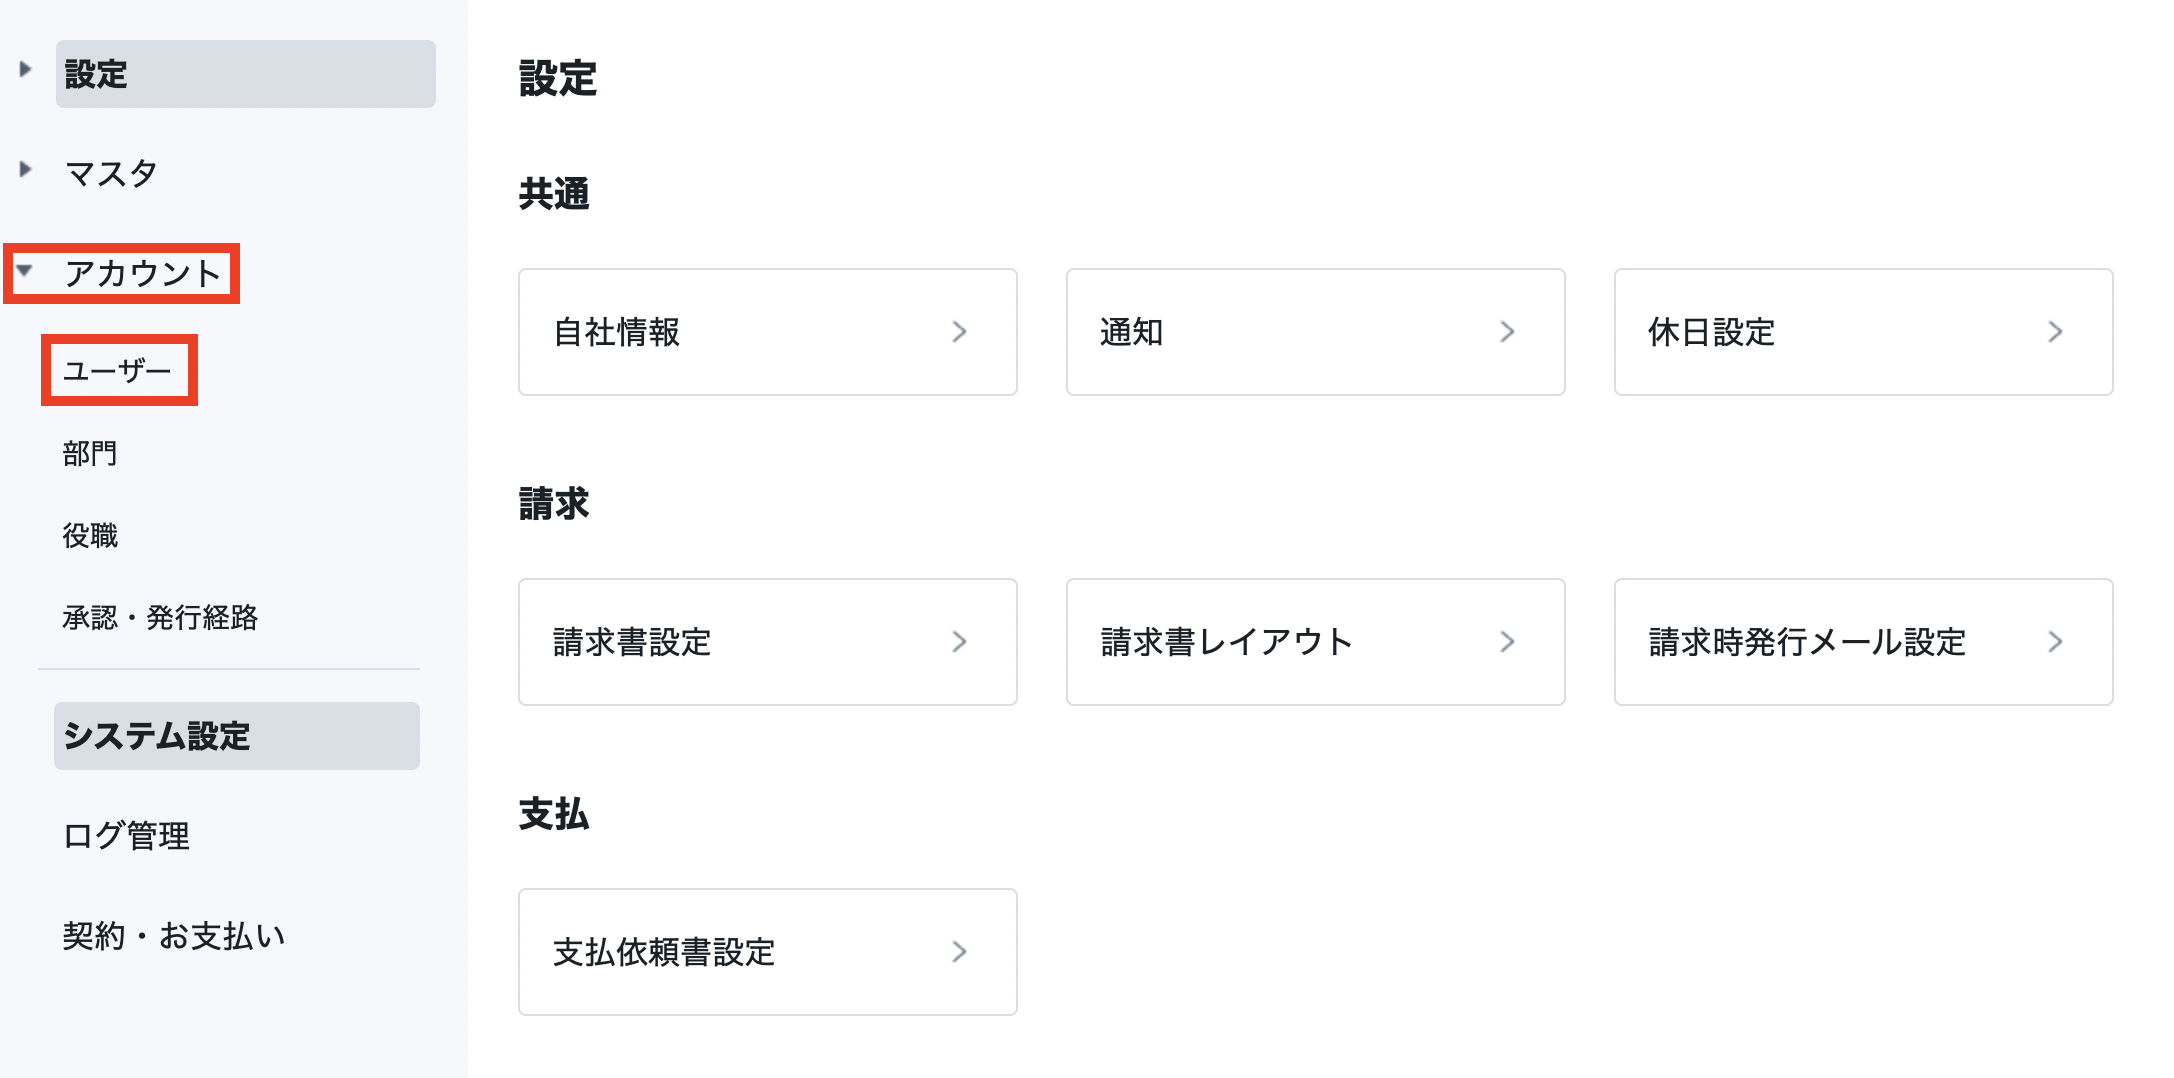This screenshot has width=2174, height=1078.
Task: Open ログ管理 from the sidebar
Action: point(126,836)
